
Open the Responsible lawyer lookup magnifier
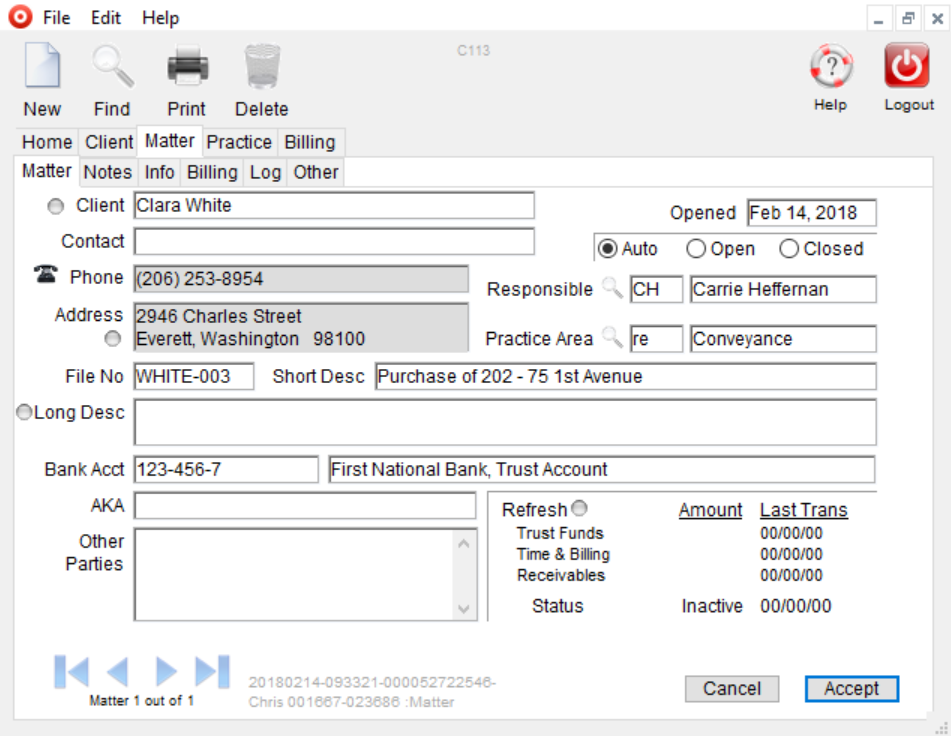click(610, 290)
